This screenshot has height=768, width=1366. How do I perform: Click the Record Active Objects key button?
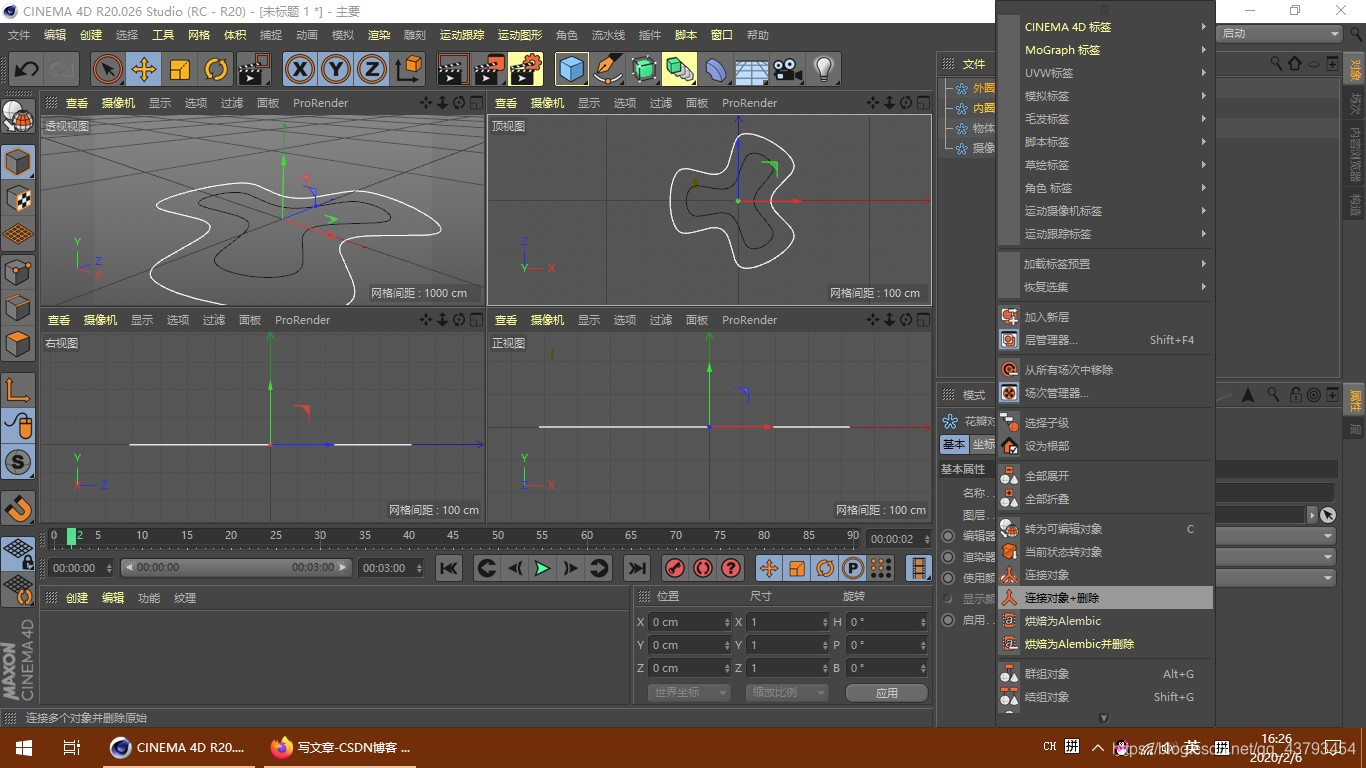tap(675, 568)
